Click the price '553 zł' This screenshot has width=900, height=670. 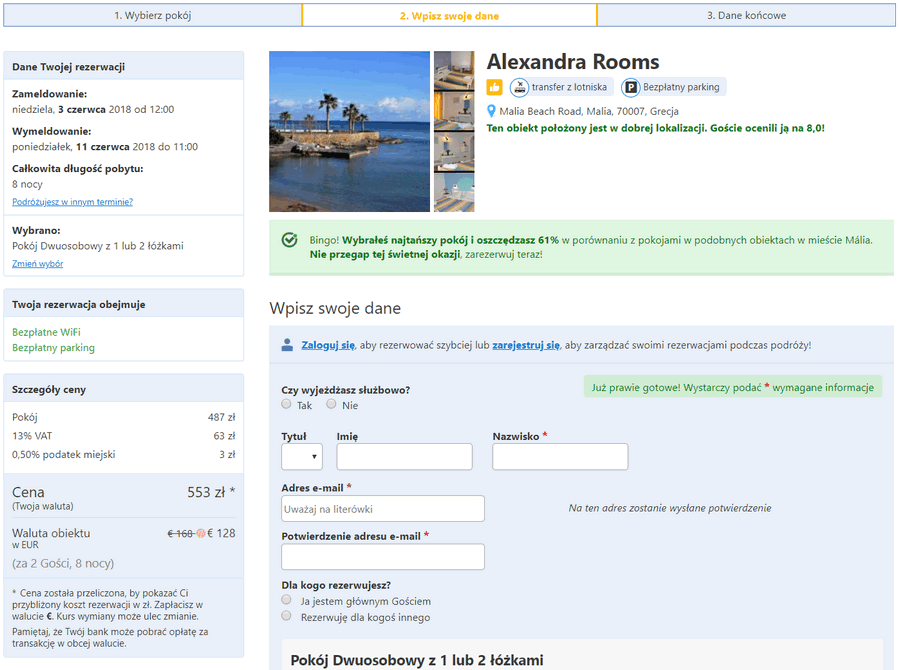pos(206,492)
